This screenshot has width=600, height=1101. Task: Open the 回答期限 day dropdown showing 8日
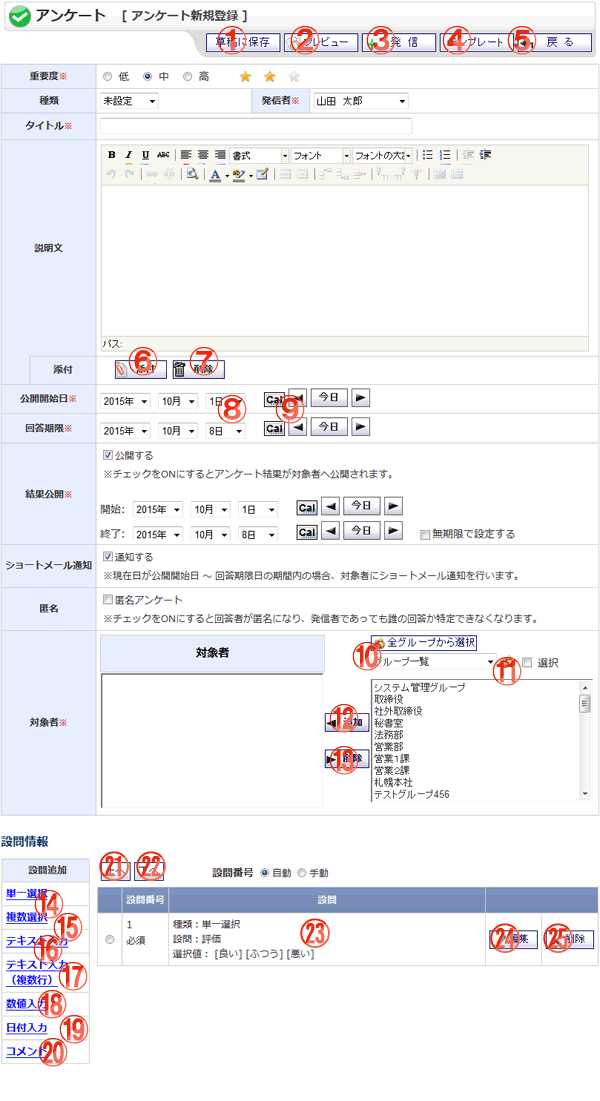tap(226, 430)
